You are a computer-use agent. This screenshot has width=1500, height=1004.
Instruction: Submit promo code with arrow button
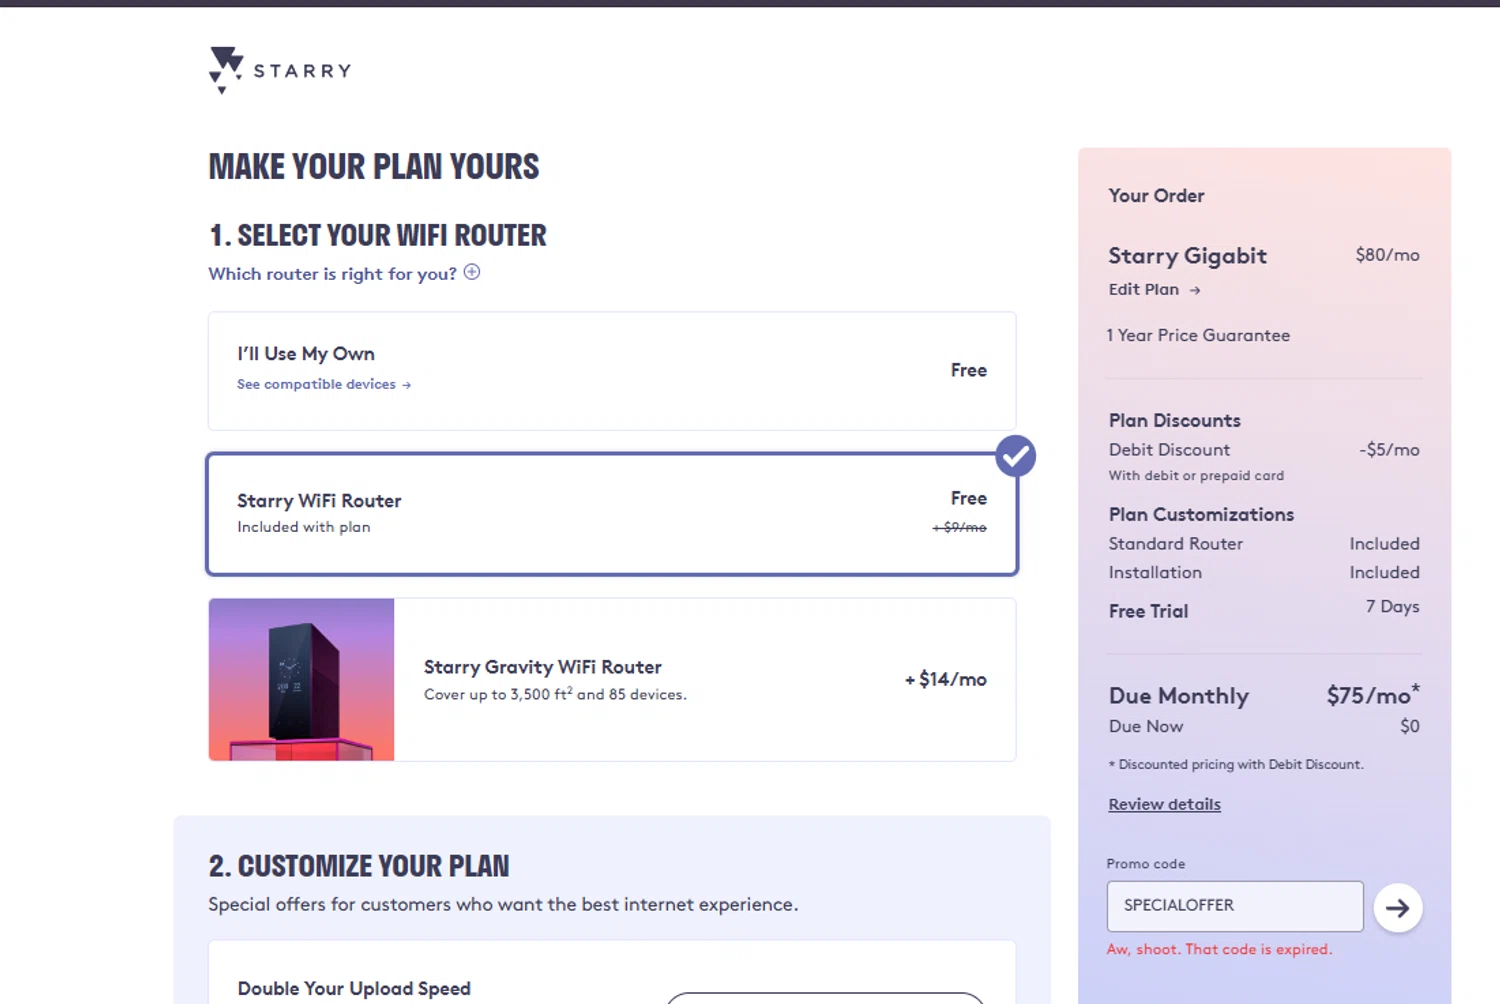1398,908
